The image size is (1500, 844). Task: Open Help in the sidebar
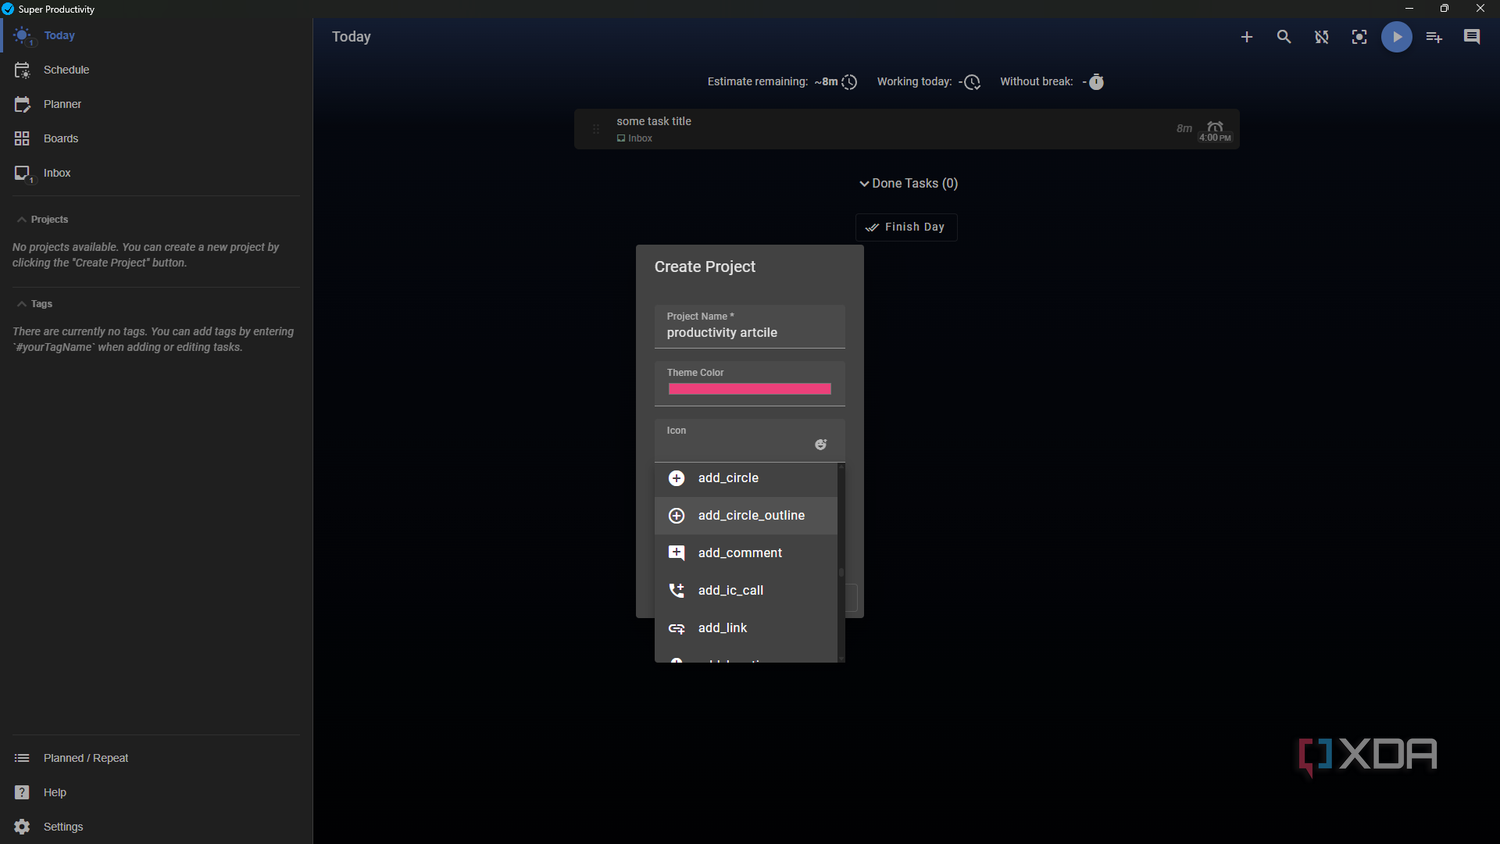(x=156, y=793)
